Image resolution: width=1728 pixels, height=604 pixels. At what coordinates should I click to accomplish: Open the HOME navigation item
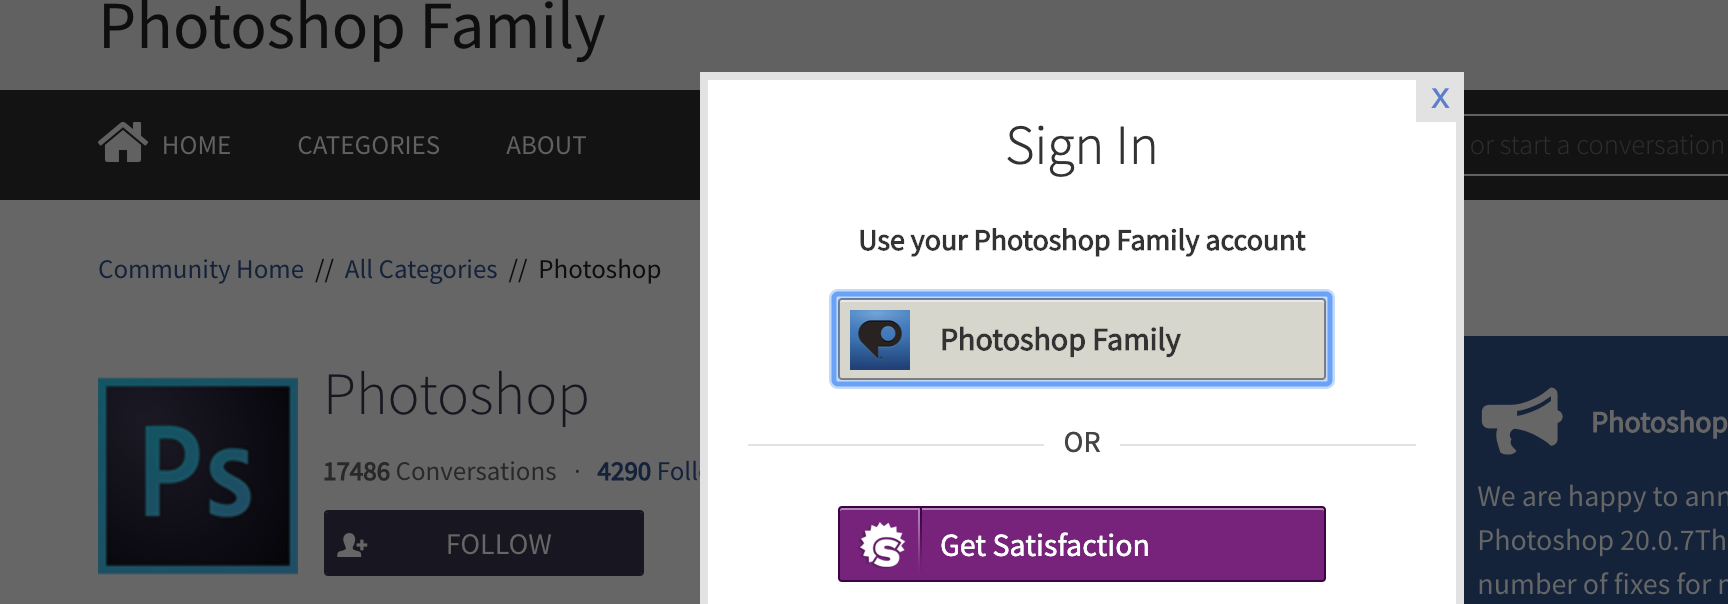[196, 146]
